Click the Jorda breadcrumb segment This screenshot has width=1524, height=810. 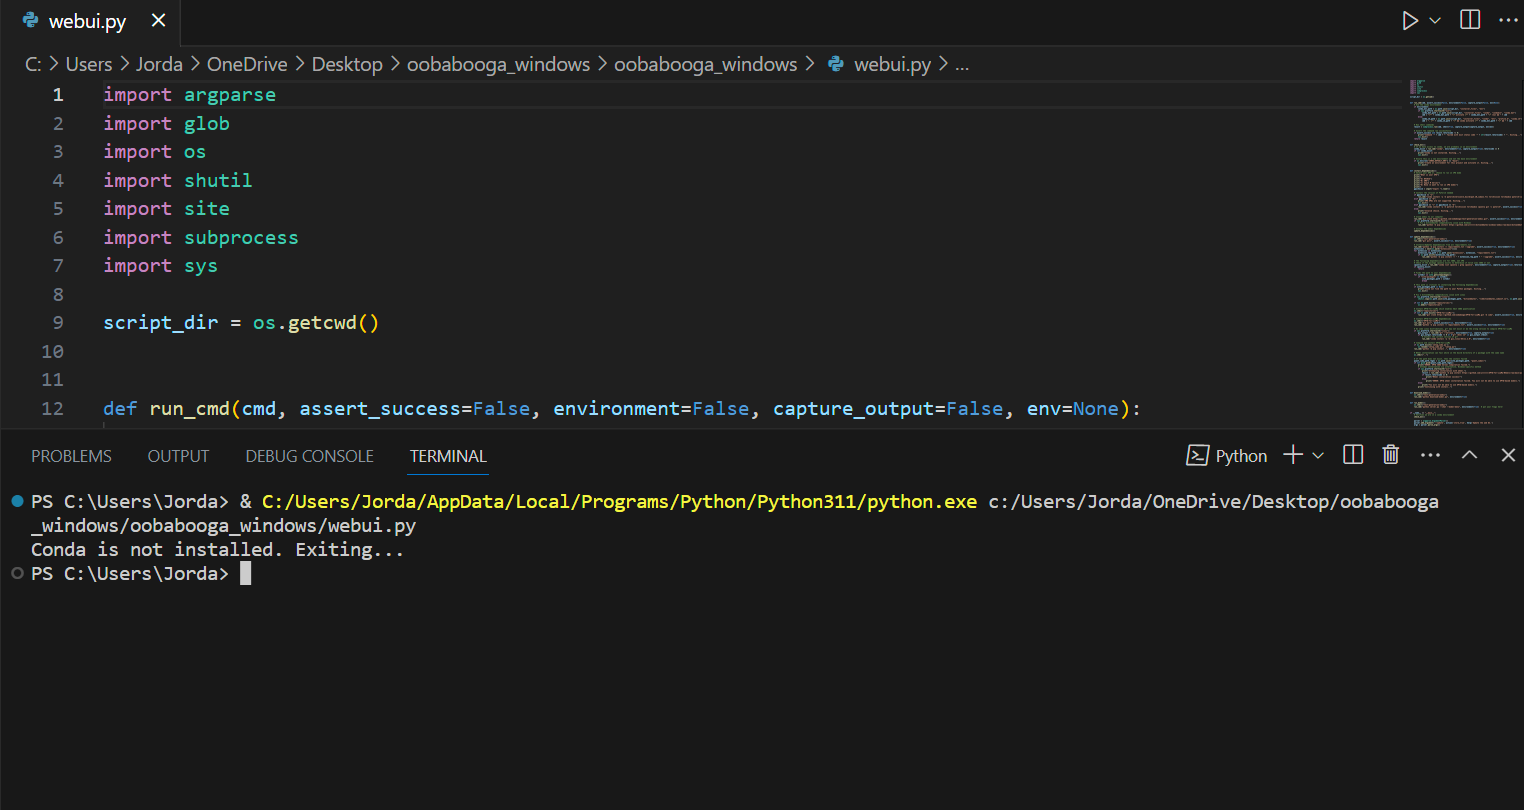(159, 65)
